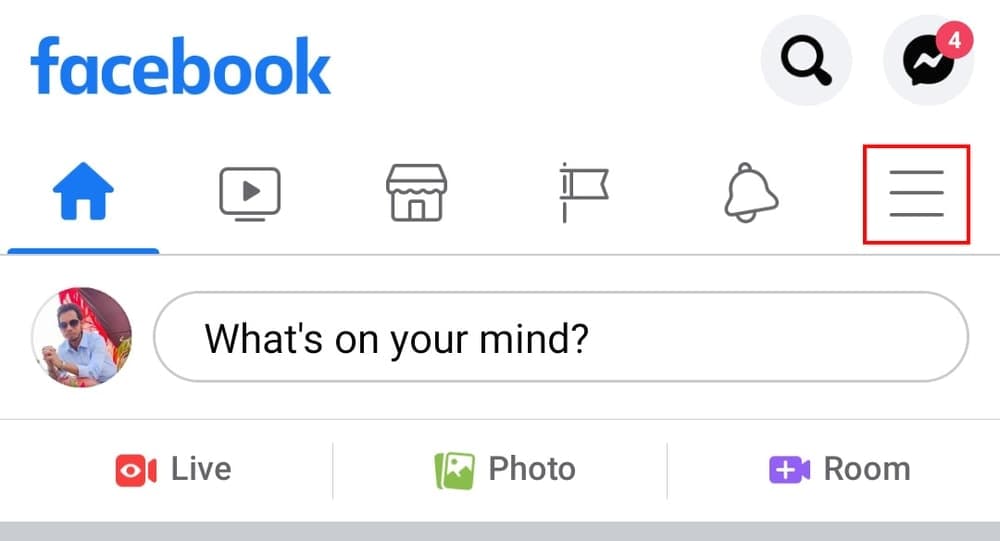The width and height of the screenshot is (1000, 541).
Task: Click the gray feed divider bar
Action: 500,531
